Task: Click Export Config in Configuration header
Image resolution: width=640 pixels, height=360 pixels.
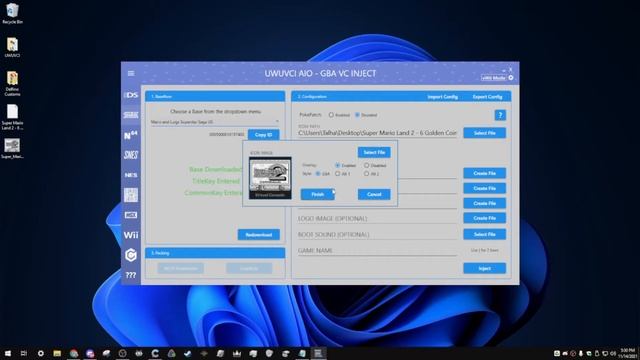Action: click(487, 97)
